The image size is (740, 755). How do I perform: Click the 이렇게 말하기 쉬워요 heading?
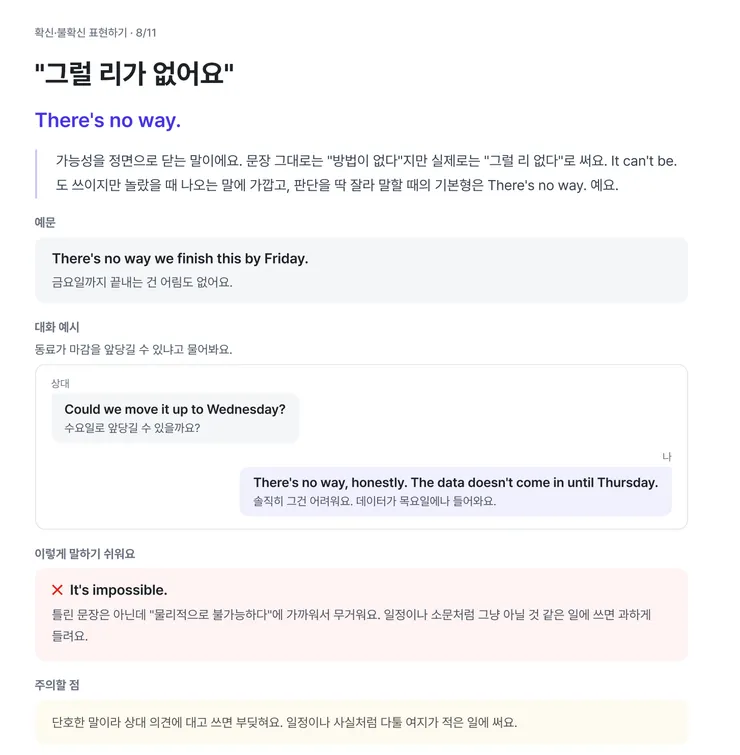click(85, 554)
